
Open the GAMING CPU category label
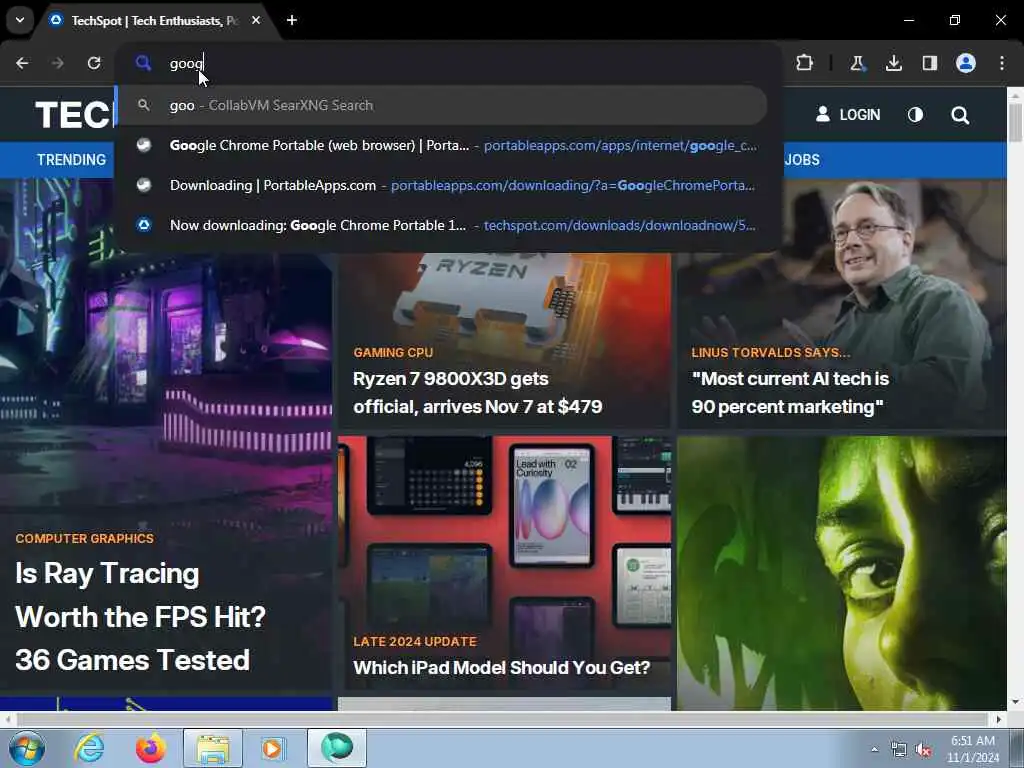[393, 353]
